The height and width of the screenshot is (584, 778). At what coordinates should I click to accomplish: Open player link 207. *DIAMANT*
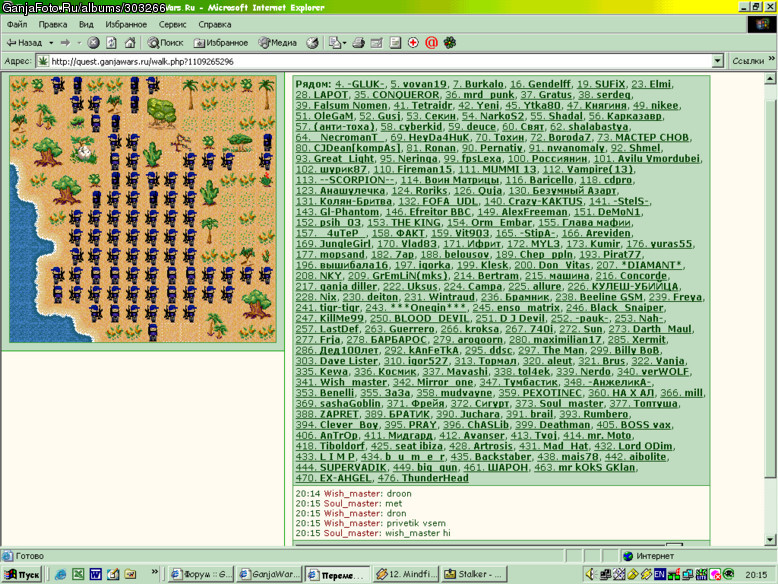(x=639, y=265)
